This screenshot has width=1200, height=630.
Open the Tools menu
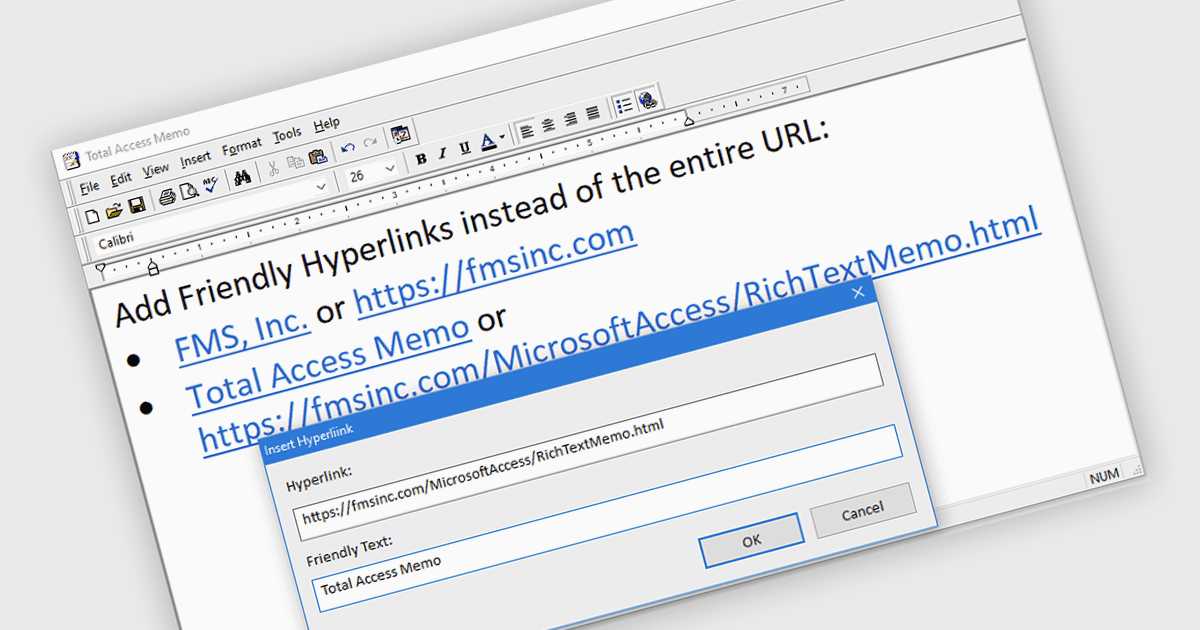[287, 135]
